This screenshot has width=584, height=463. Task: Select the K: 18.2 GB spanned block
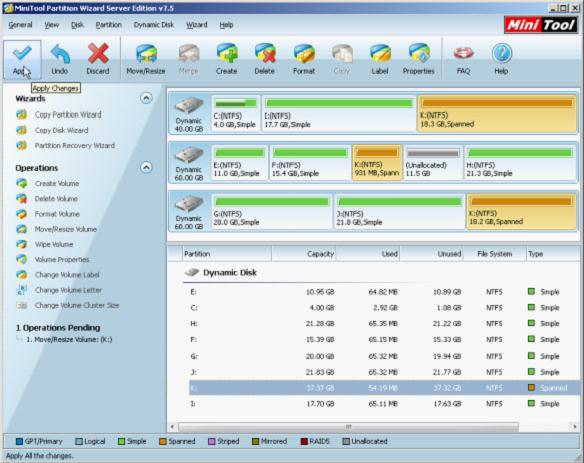click(x=521, y=212)
